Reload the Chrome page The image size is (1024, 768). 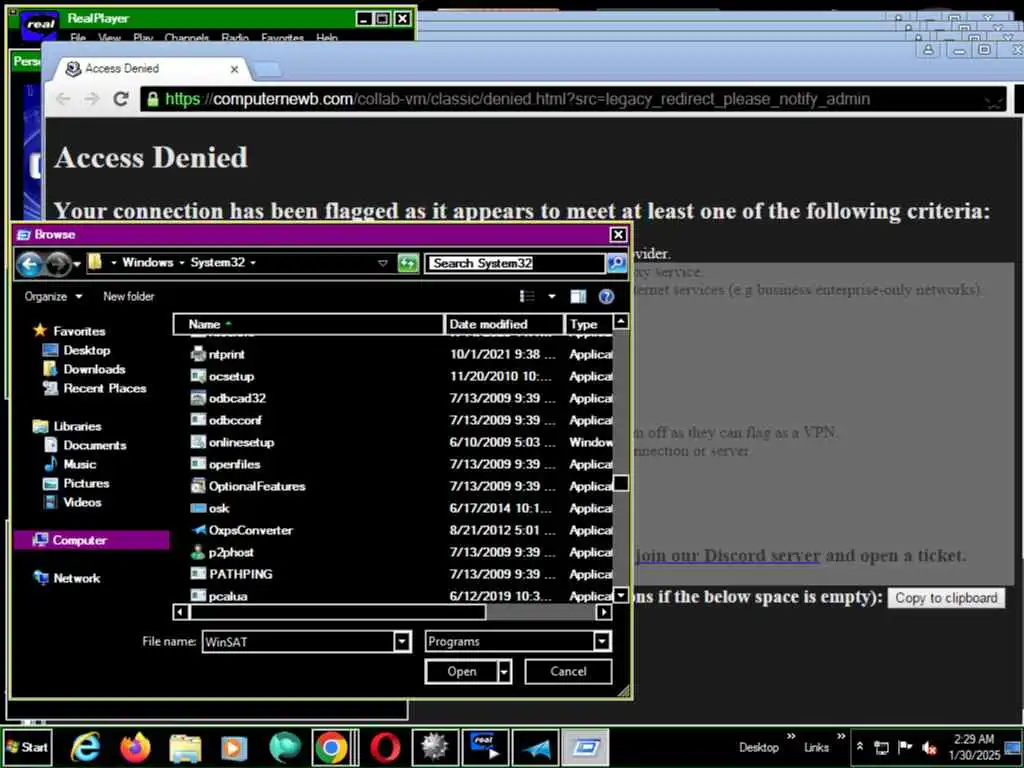point(121,99)
